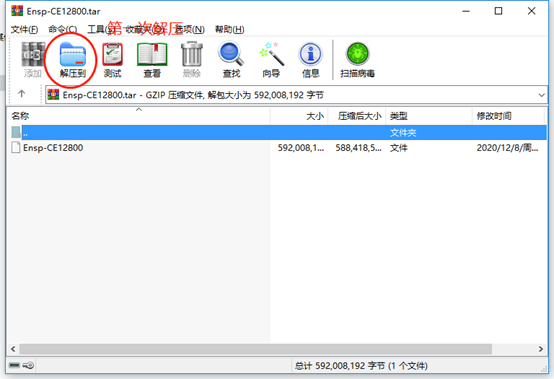Click the archive icon in the address bar
Screen dimensions: 554x379
[x=53, y=95]
